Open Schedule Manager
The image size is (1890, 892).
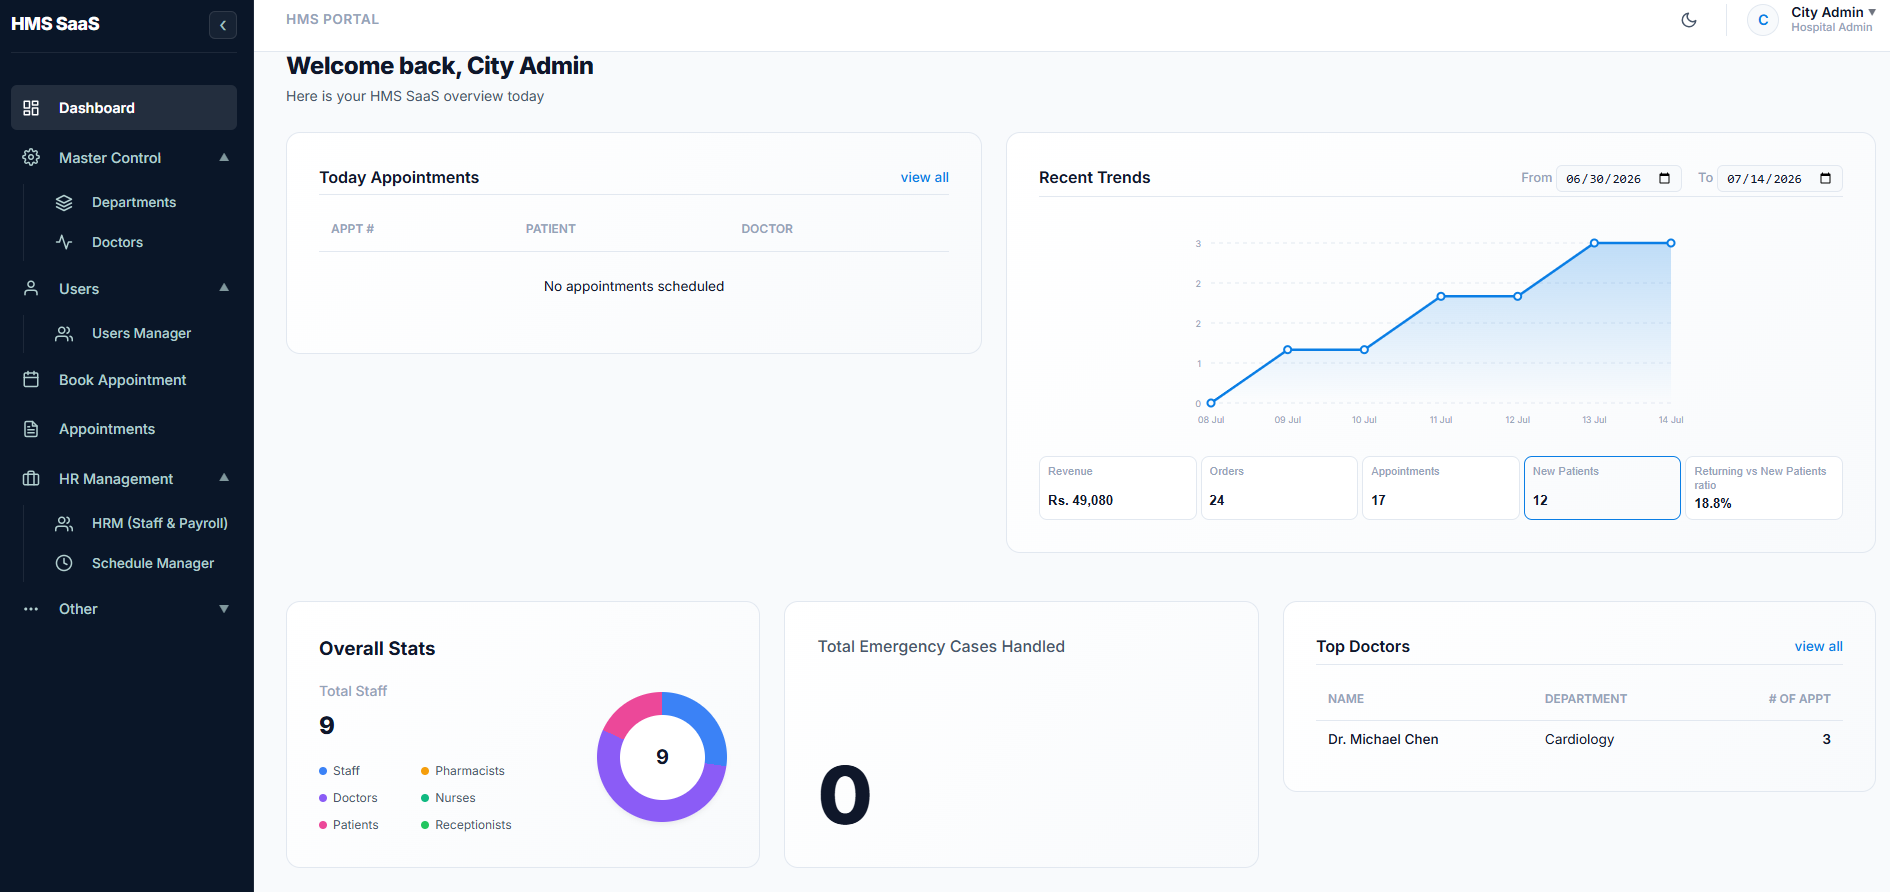pyautogui.click(x=153, y=563)
